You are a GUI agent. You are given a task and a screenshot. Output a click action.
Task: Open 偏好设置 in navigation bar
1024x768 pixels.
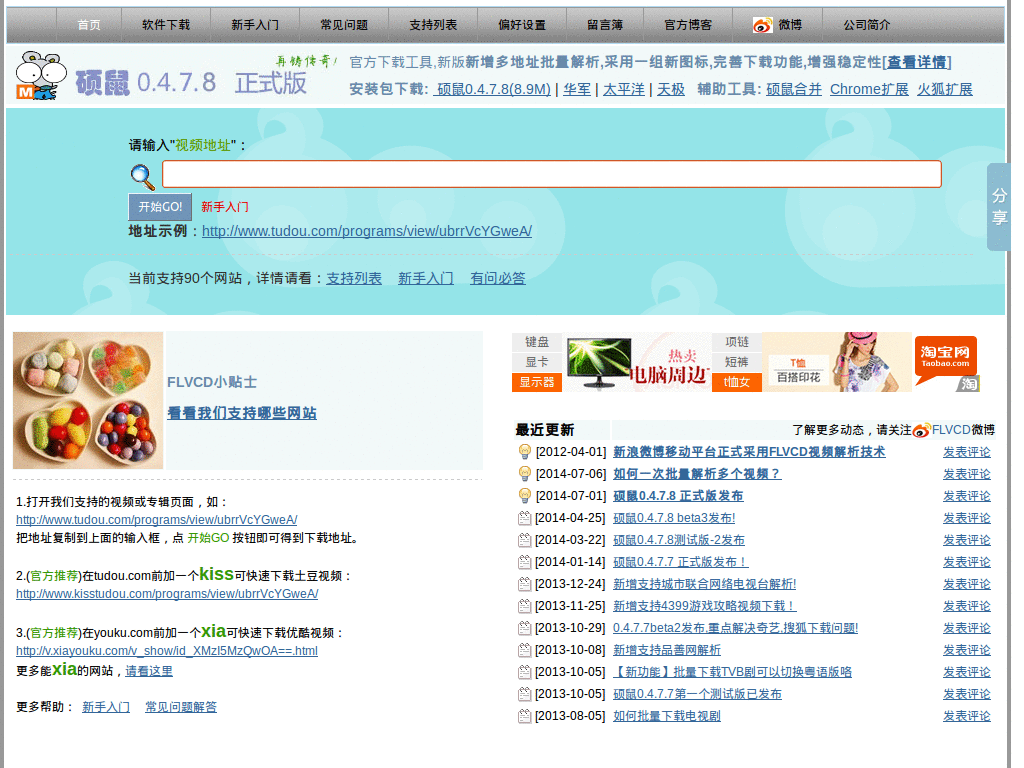(x=522, y=25)
